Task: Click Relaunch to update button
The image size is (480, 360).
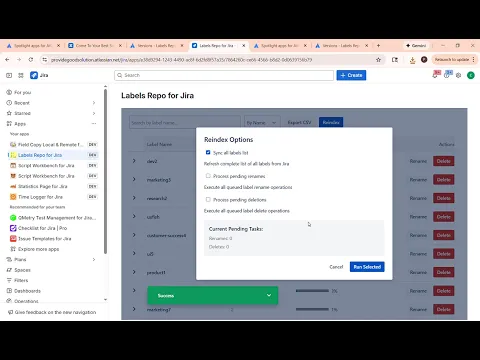Action: pos(454,60)
